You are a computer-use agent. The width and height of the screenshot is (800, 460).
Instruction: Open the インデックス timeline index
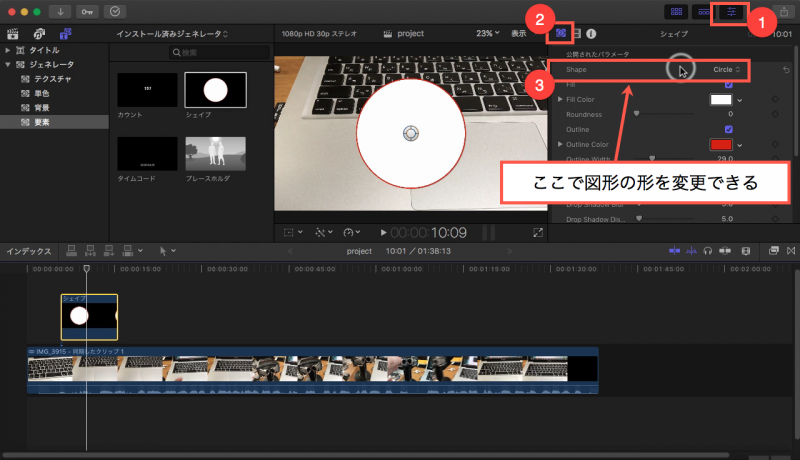pyautogui.click(x=29, y=251)
